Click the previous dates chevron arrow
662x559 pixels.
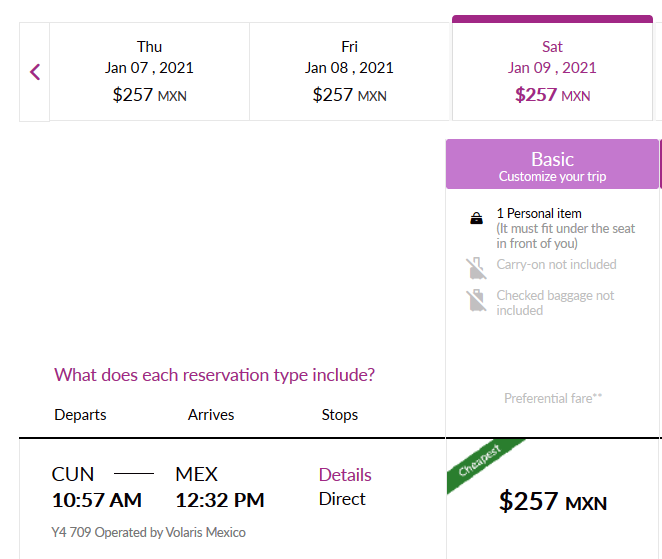[x=35, y=72]
